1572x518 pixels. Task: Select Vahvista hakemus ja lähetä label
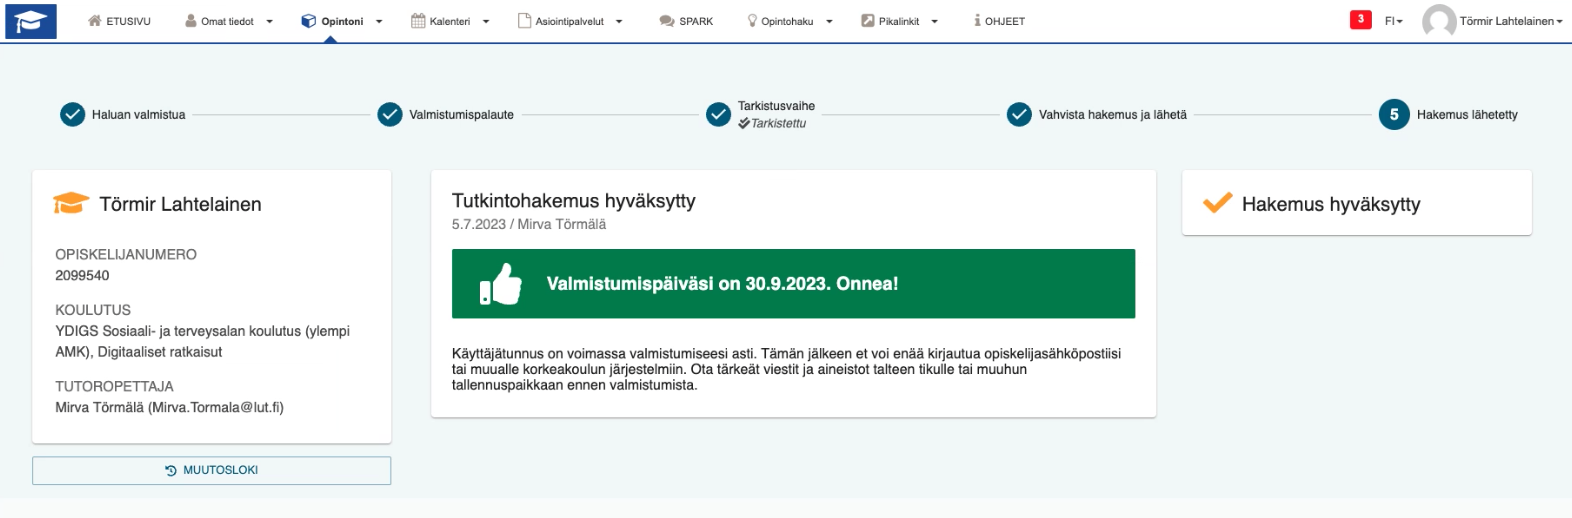click(1113, 115)
